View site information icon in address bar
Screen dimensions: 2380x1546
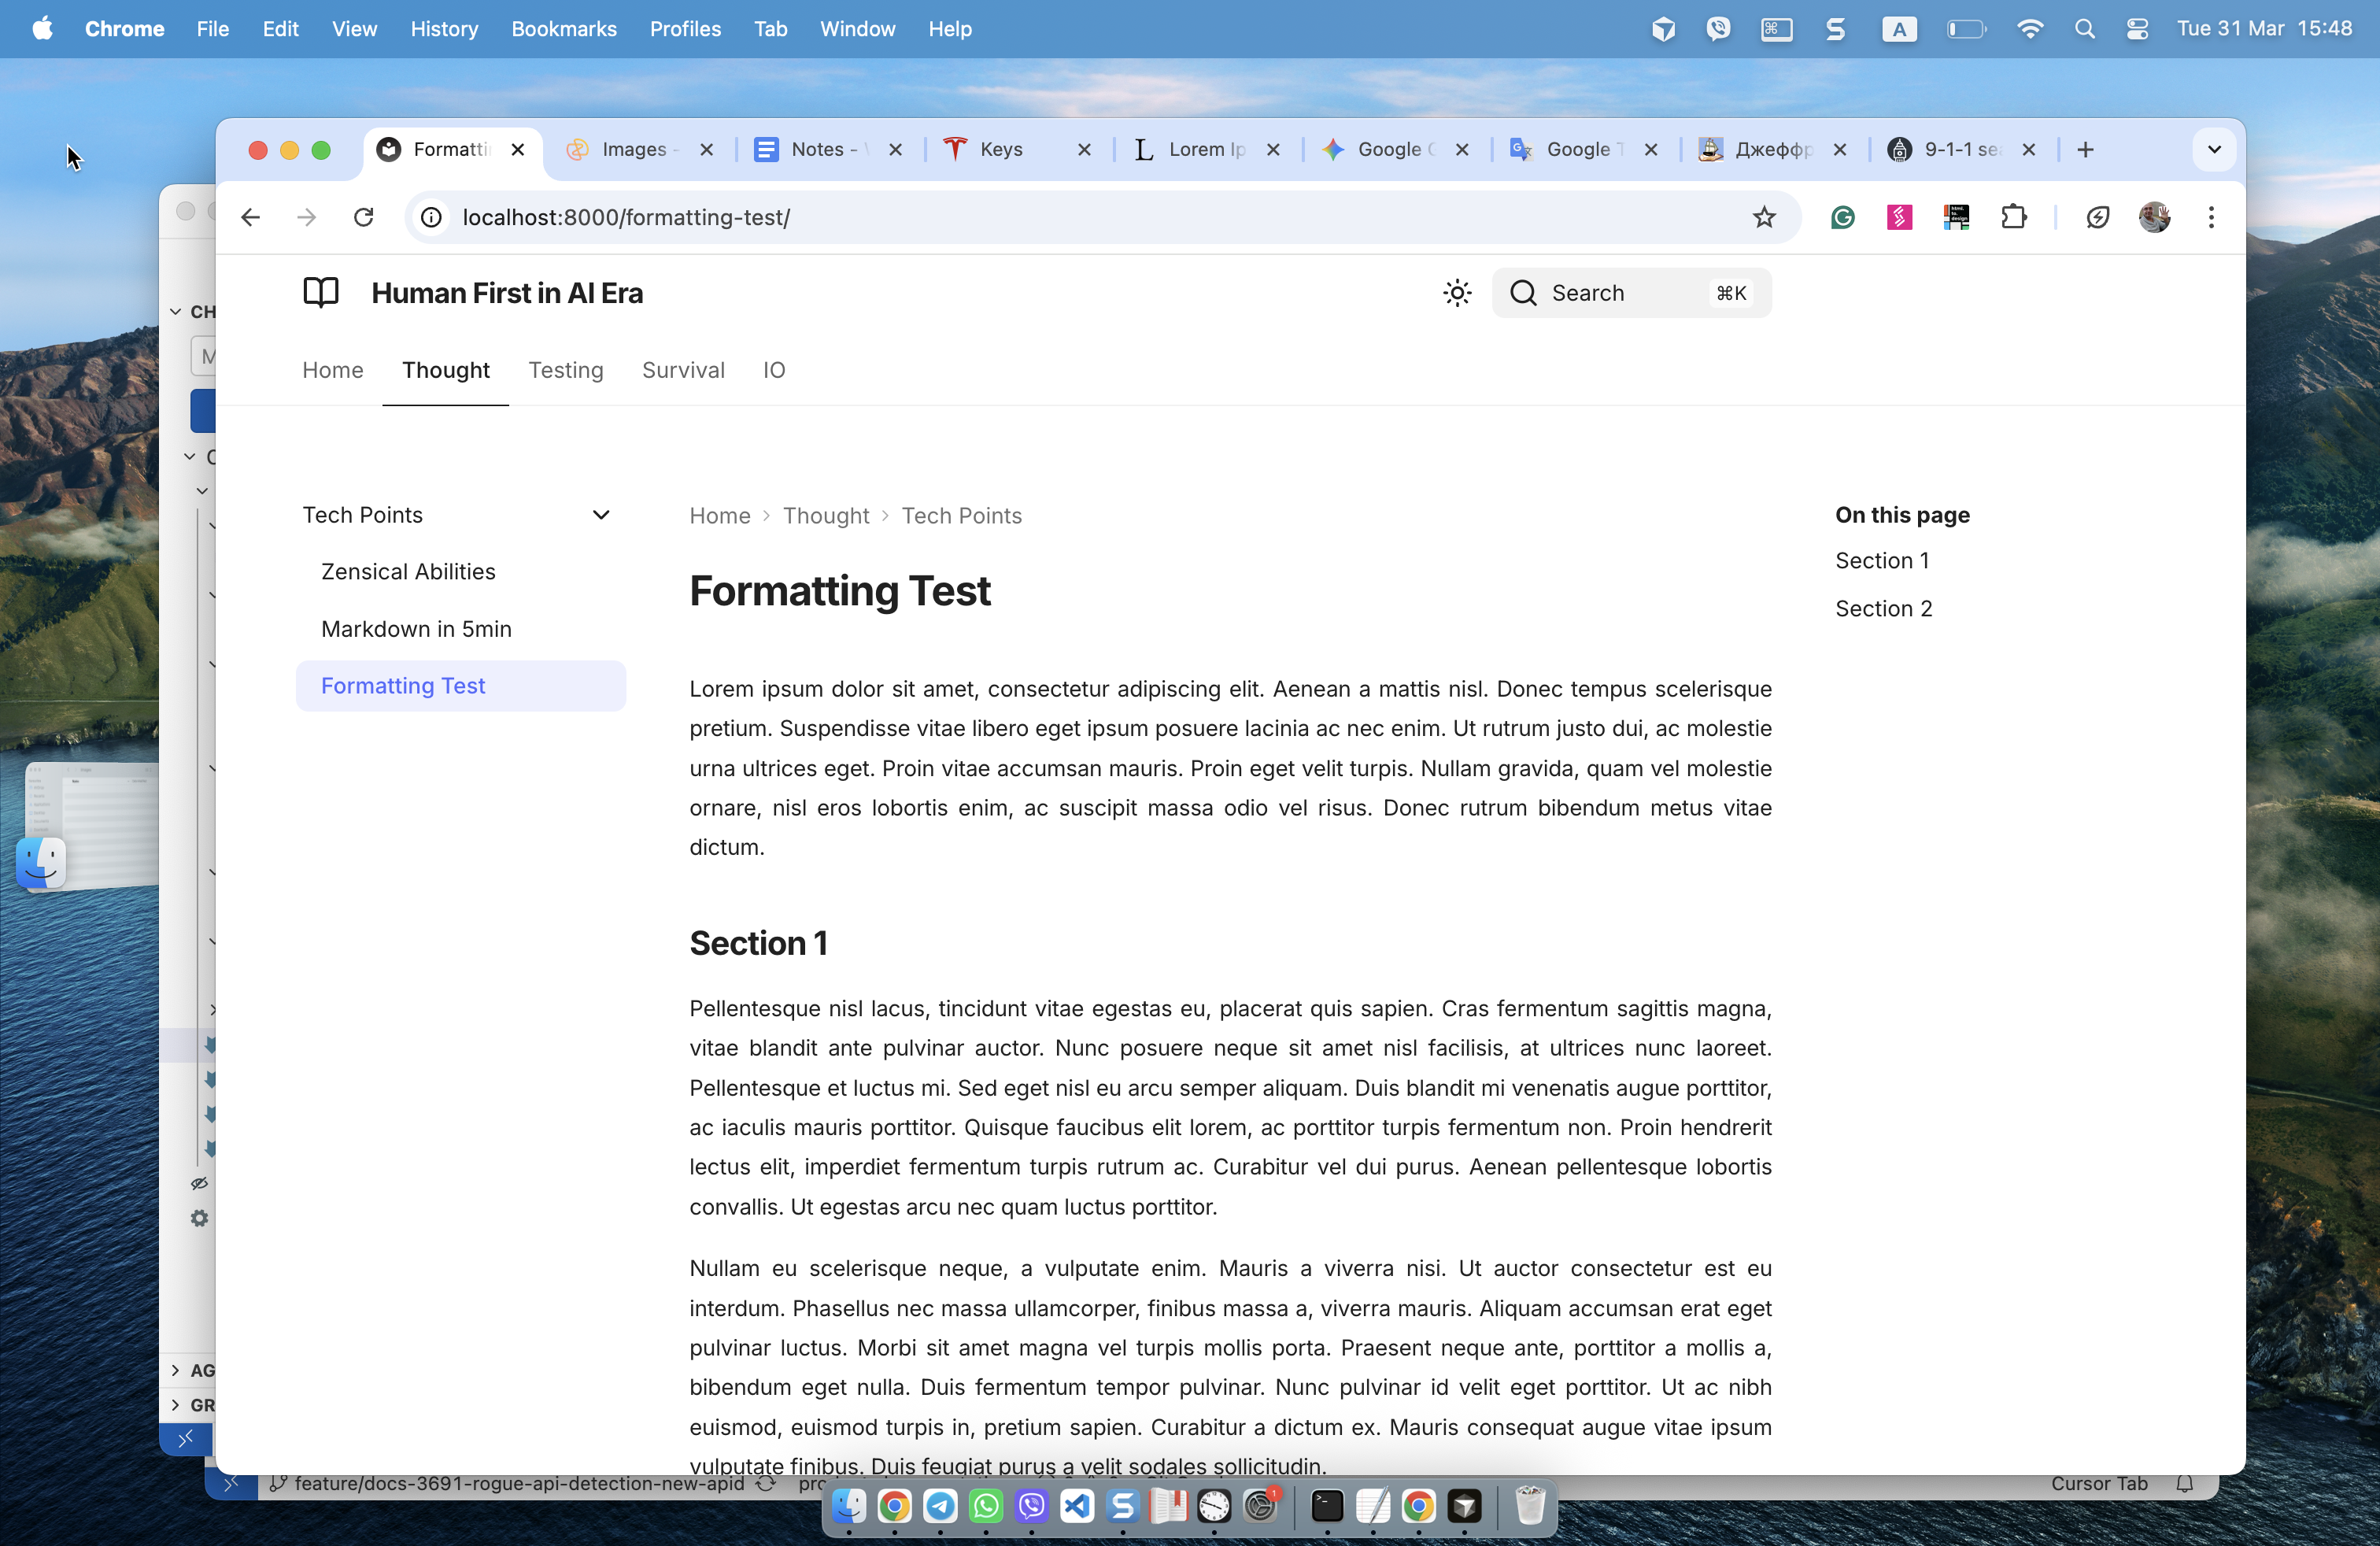[x=431, y=217]
